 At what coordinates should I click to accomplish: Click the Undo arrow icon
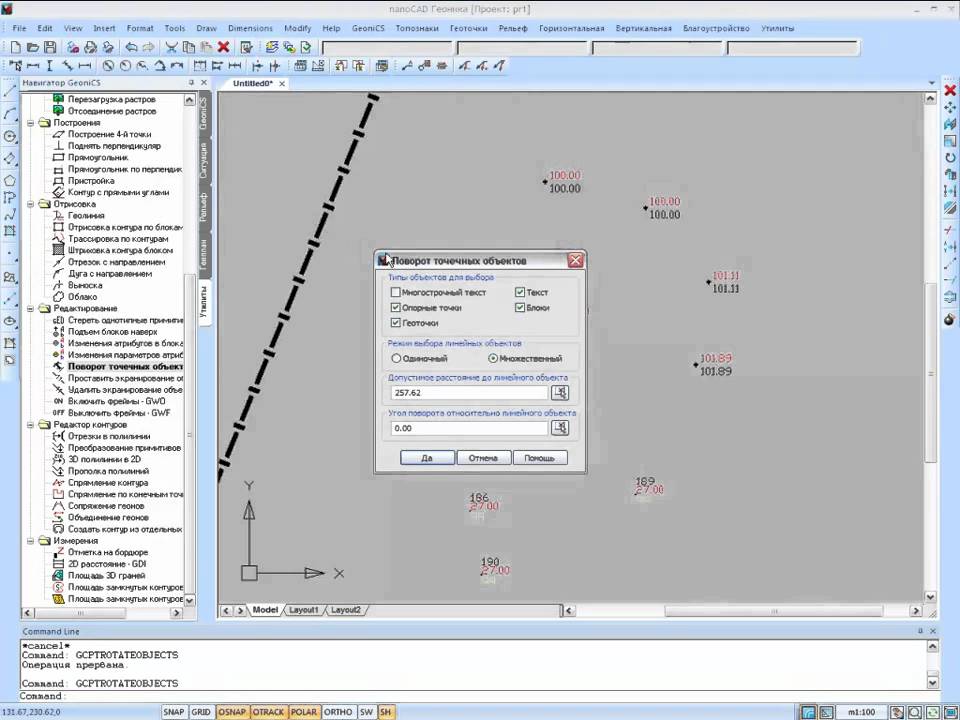(x=131, y=47)
